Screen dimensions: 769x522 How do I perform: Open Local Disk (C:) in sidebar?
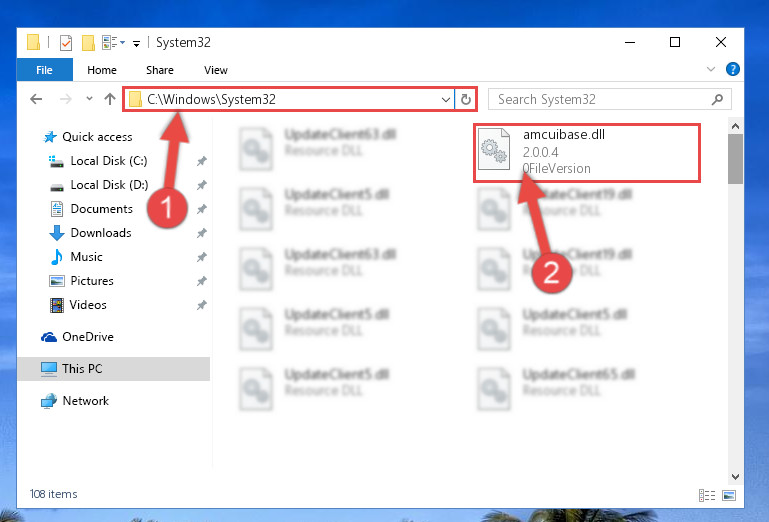[x=109, y=161]
